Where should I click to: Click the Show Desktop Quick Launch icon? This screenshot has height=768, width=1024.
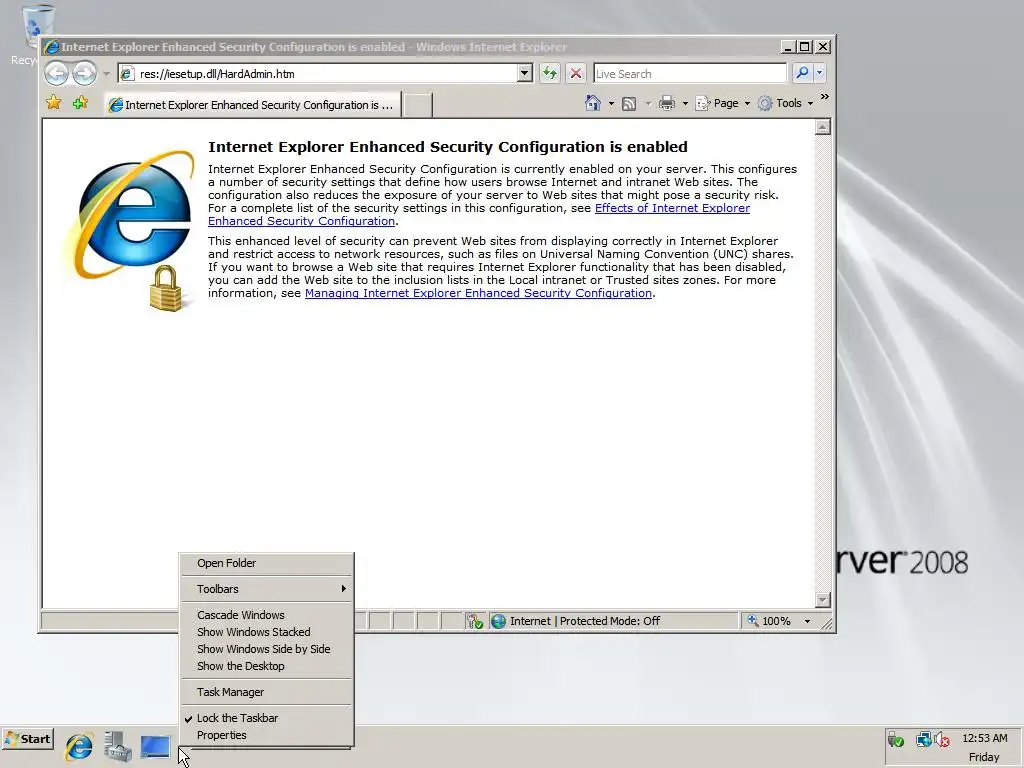(x=155, y=746)
